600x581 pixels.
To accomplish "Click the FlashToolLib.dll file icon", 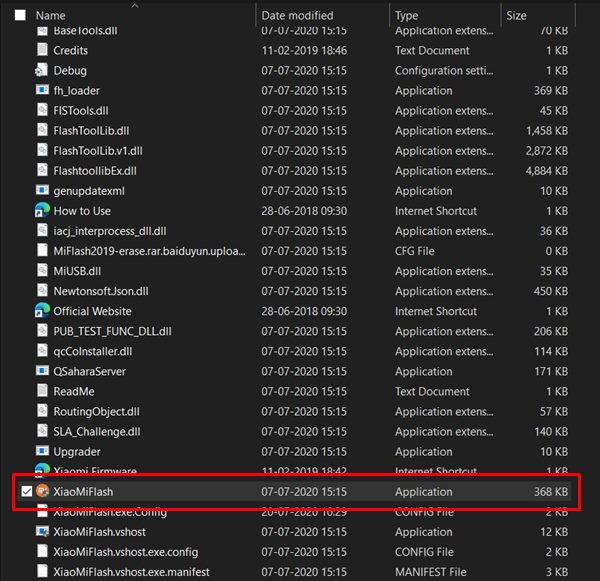I will (x=42, y=130).
